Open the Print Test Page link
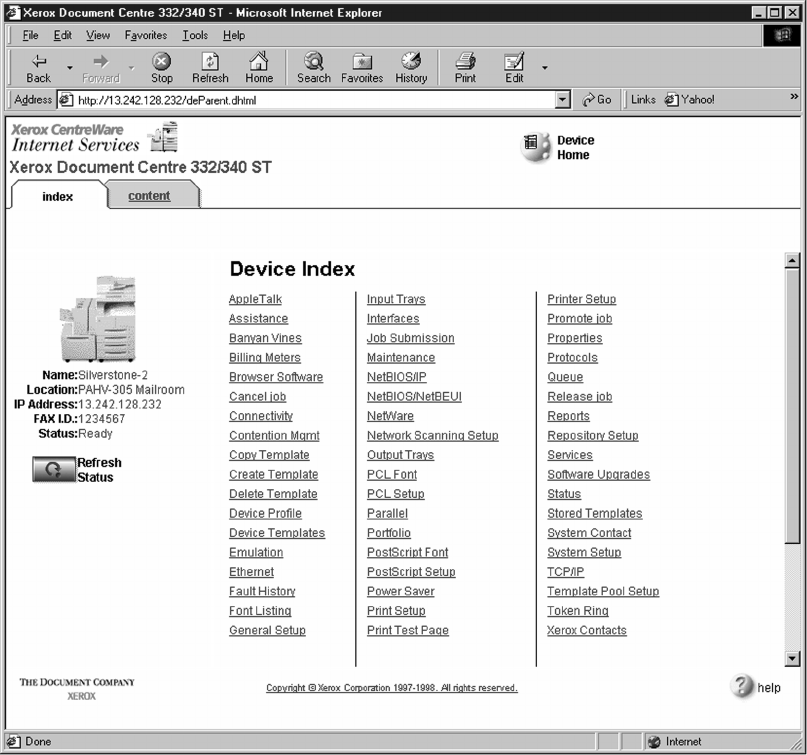The height and width of the screenshot is (755, 807). pos(408,630)
